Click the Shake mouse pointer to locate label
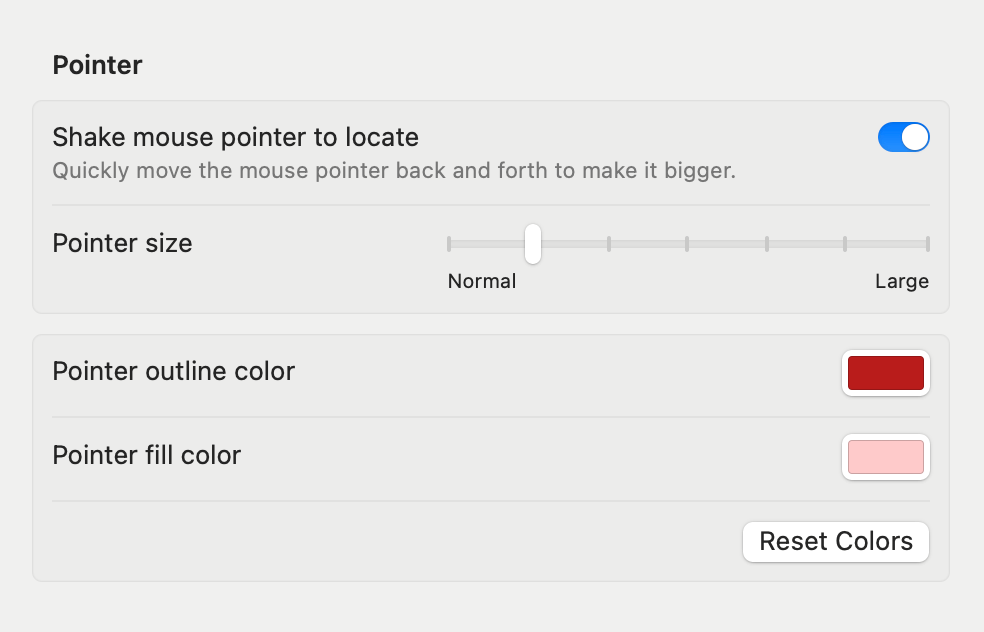This screenshot has width=984, height=632. pyautogui.click(x=235, y=137)
